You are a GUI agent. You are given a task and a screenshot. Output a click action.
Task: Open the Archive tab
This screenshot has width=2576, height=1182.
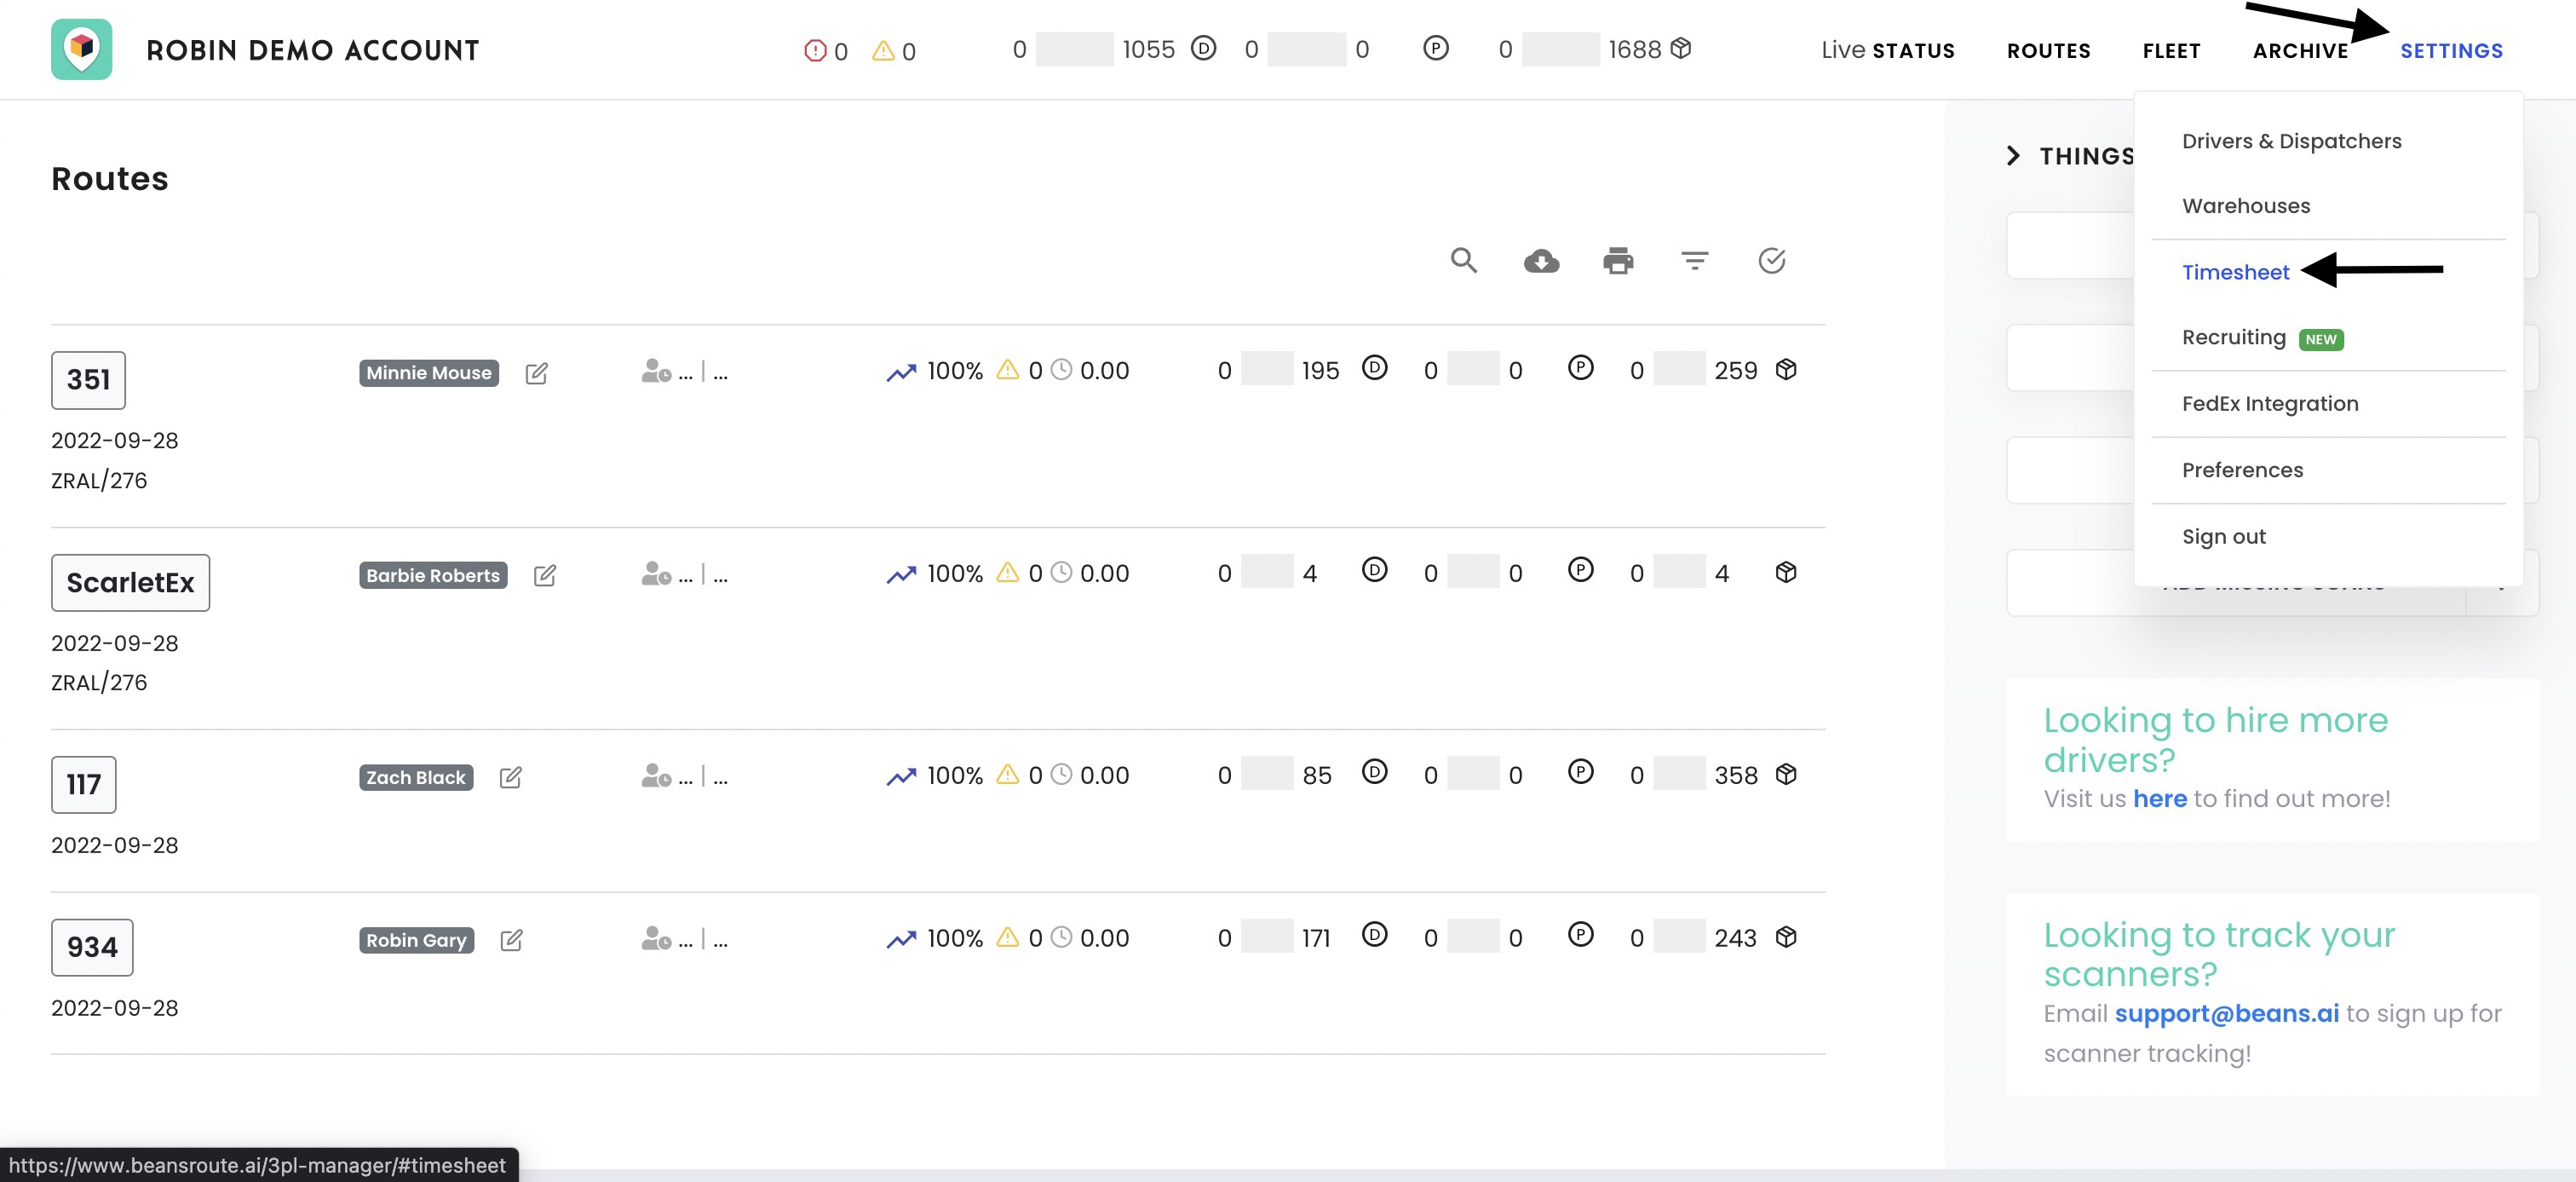tap(2300, 51)
